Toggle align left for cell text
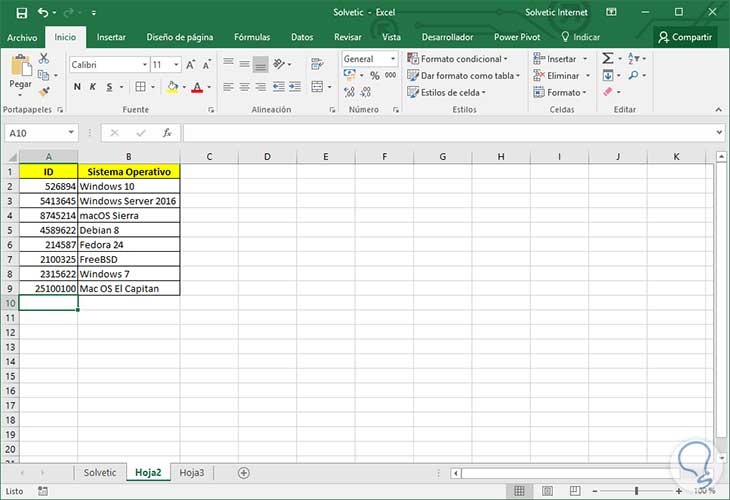The width and height of the screenshot is (730, 500). pos(228,87)
